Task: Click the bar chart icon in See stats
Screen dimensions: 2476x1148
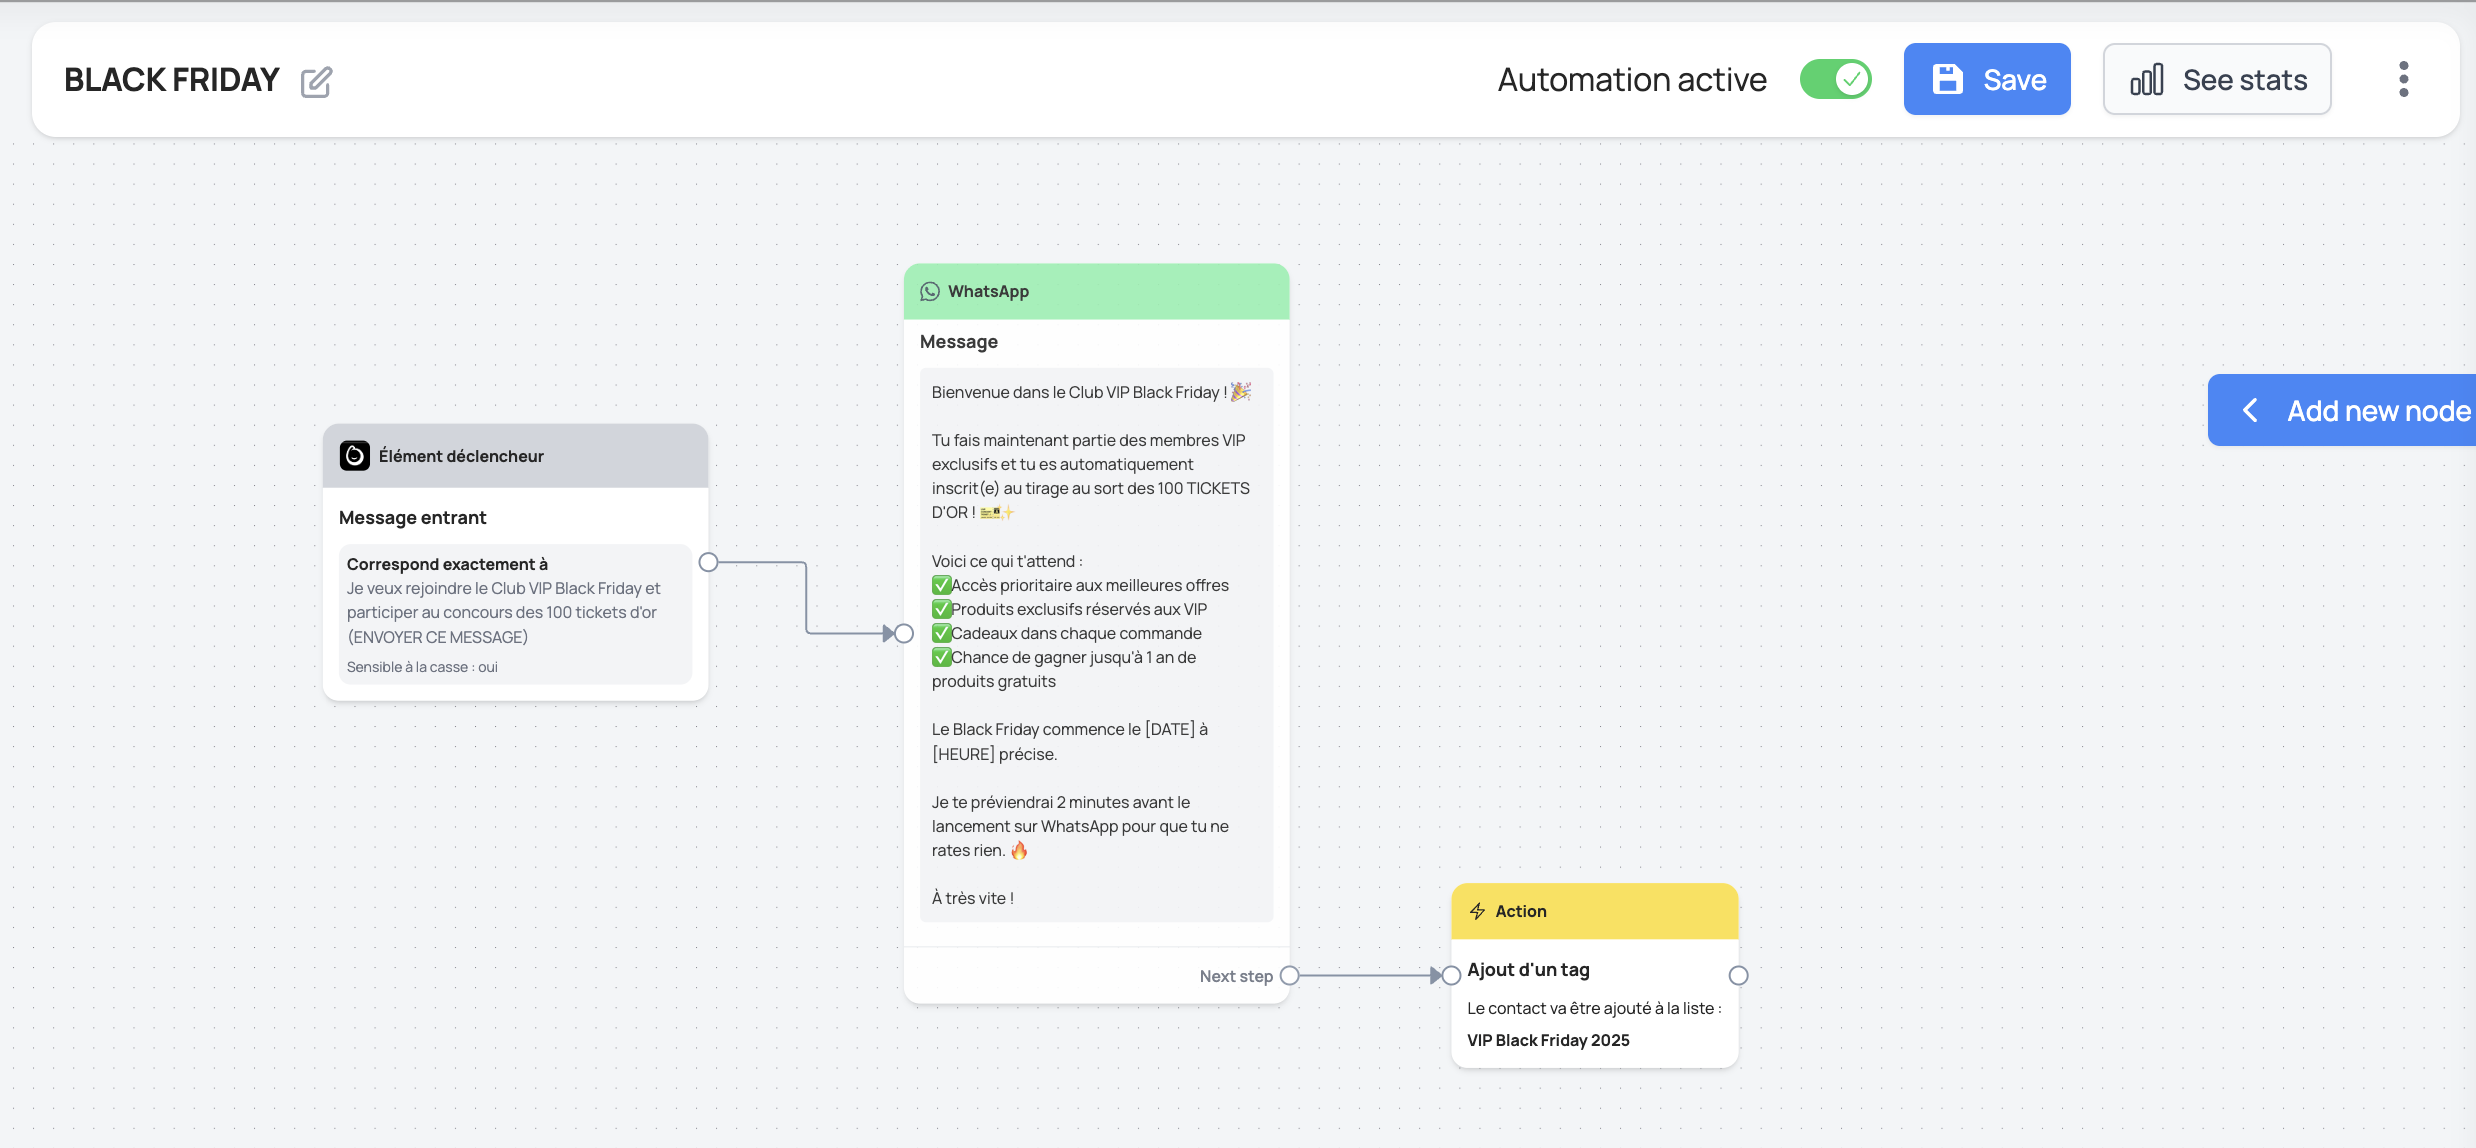Action: [x=2146, y=80]
